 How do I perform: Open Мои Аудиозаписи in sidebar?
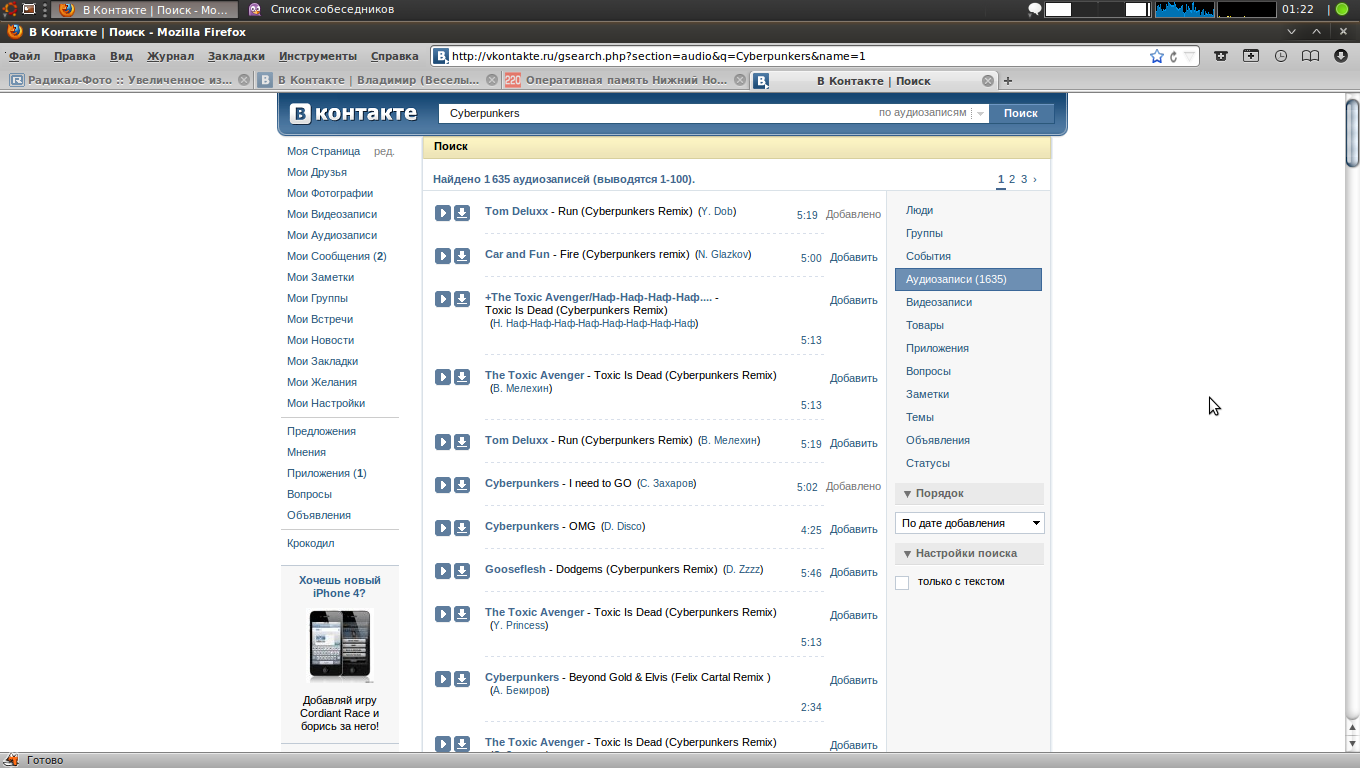point(332,236)
